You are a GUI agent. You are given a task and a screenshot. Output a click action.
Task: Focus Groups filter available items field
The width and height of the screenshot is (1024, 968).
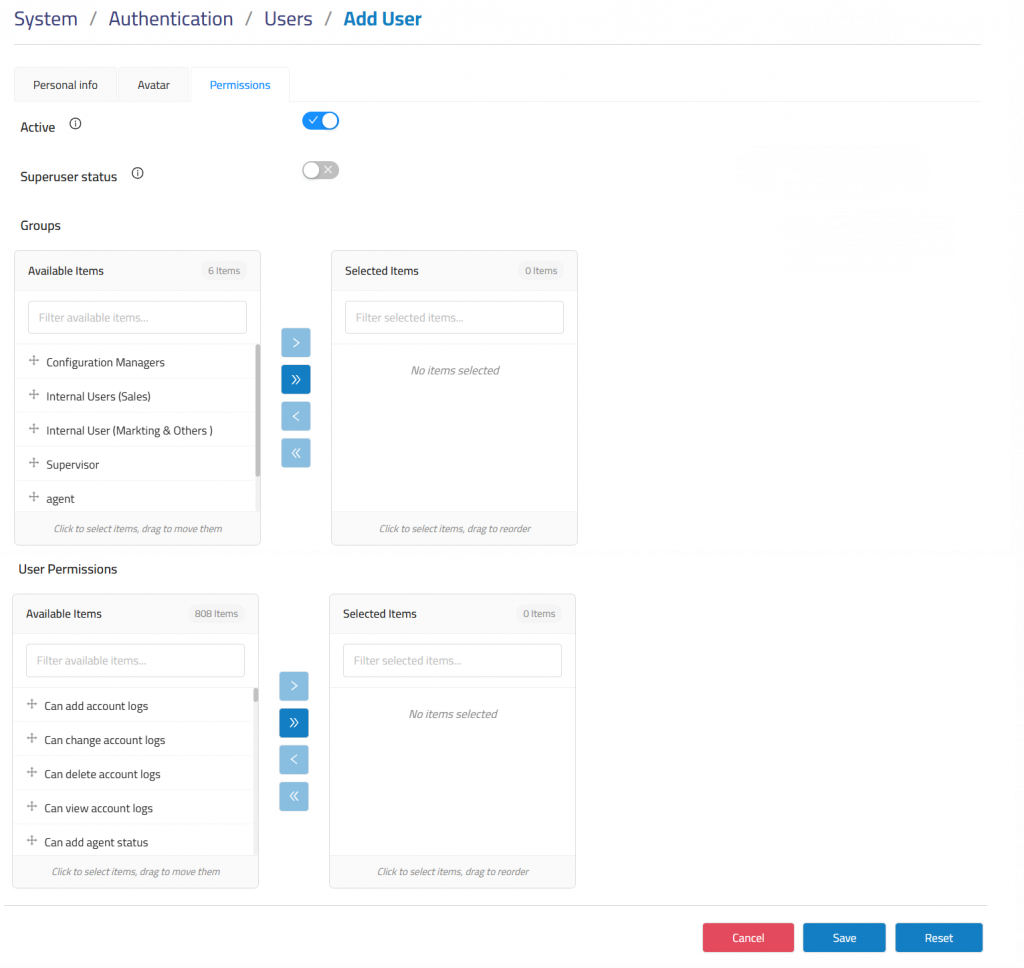[137, 317]
